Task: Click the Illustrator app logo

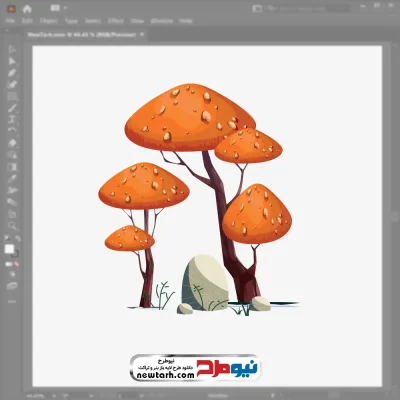Action: pos(10,9)
